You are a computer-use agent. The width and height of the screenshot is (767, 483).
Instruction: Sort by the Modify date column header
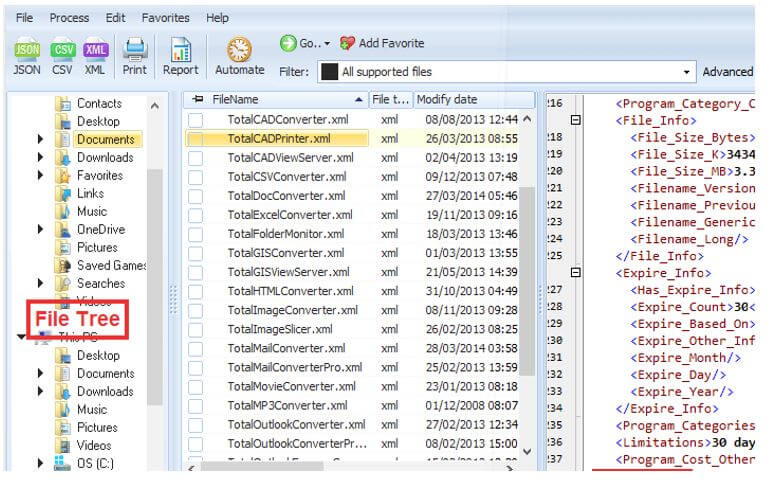[474, 99]
